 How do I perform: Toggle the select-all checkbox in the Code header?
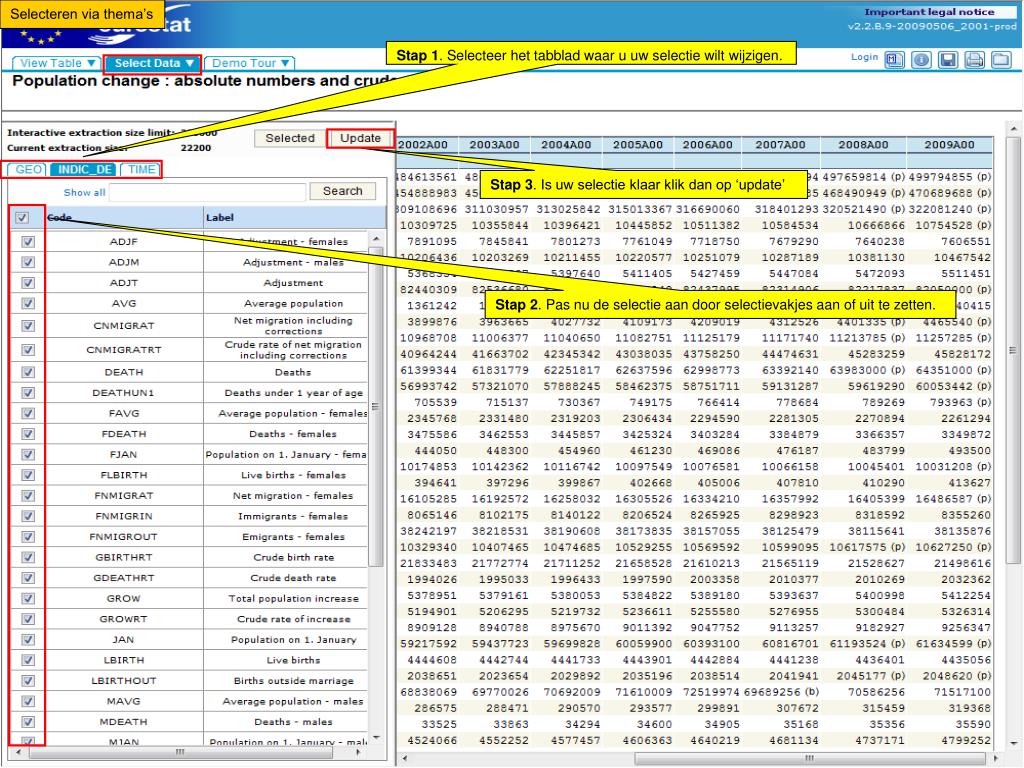coord(23,217)
